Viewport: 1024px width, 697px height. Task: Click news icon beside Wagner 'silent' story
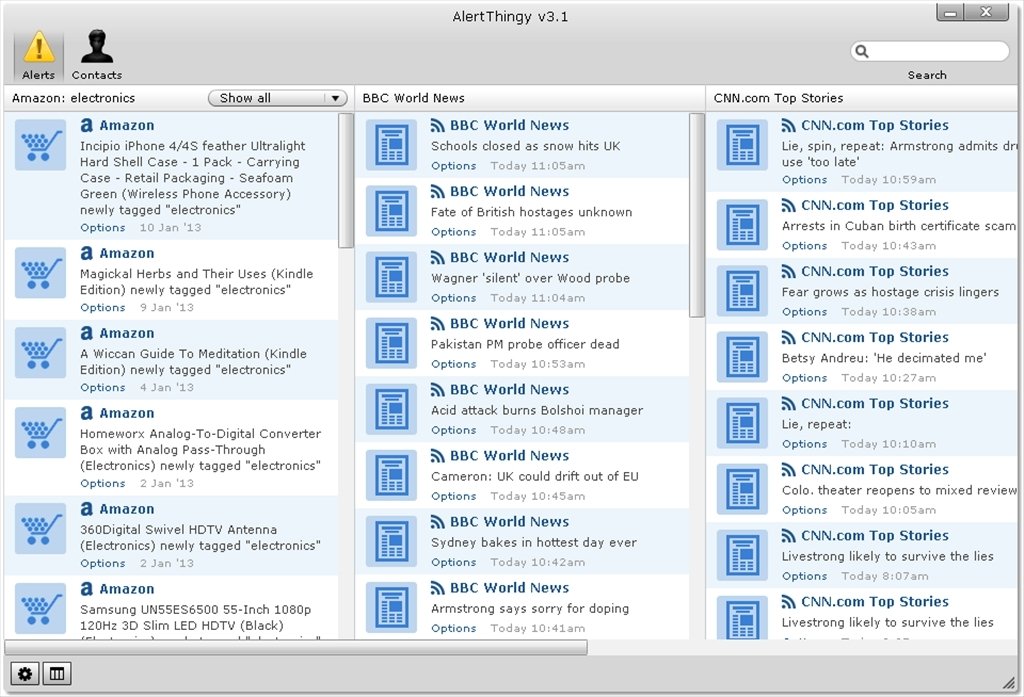pyautogui.click(x=391, y=276)
